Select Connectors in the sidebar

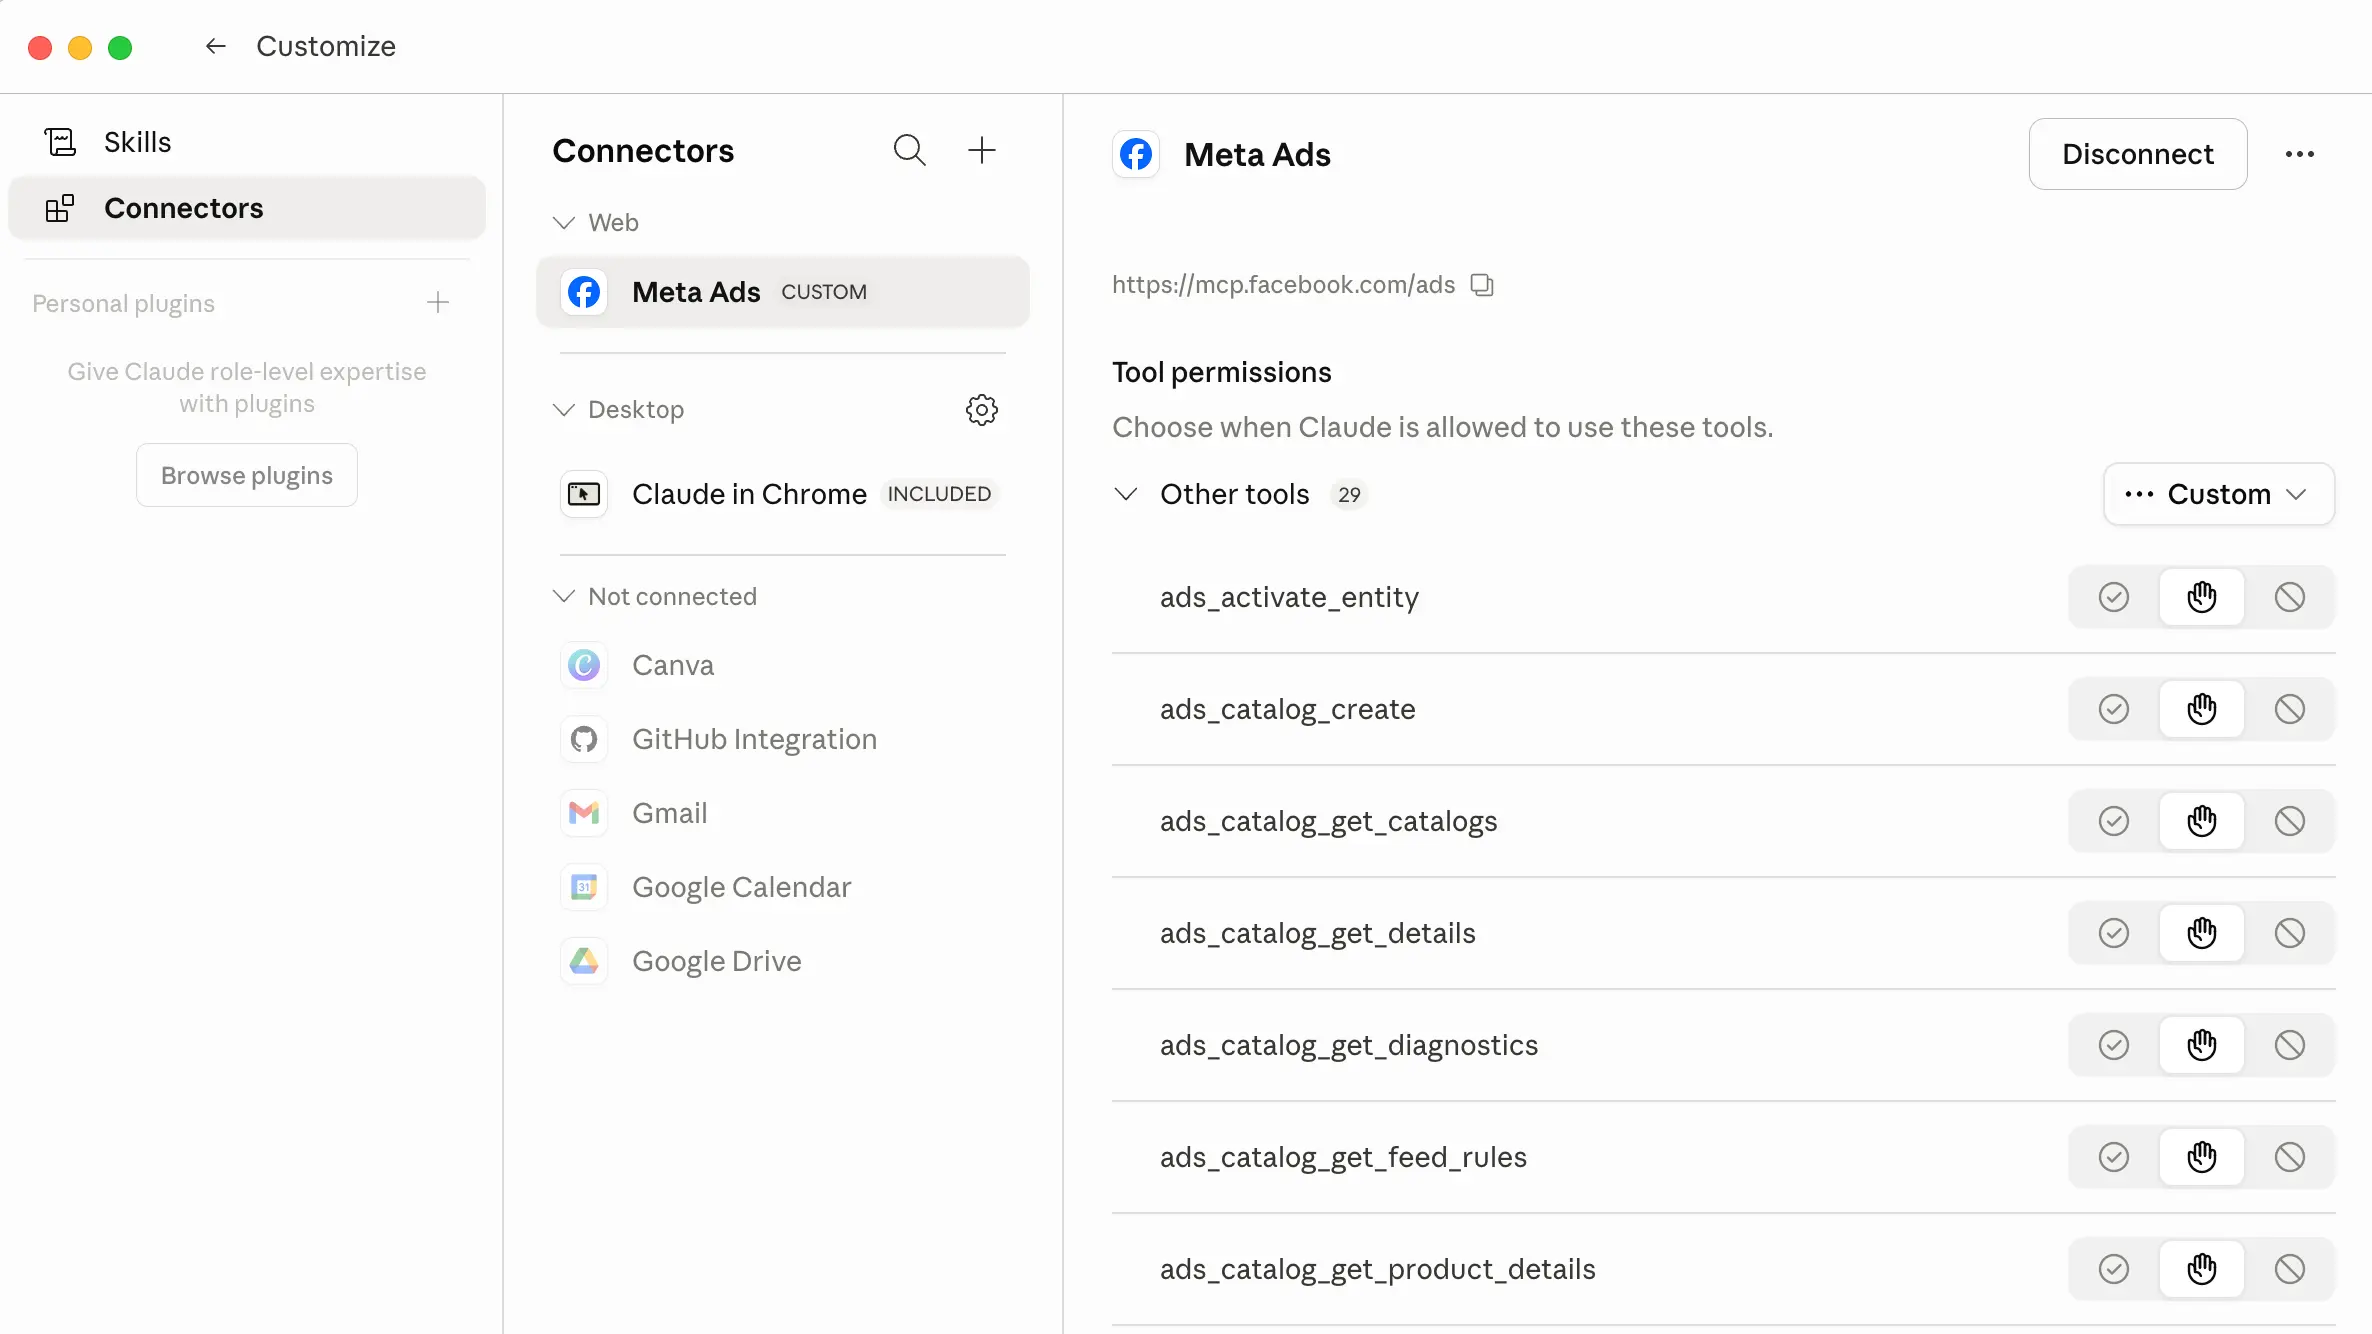[x=246, y=208]
